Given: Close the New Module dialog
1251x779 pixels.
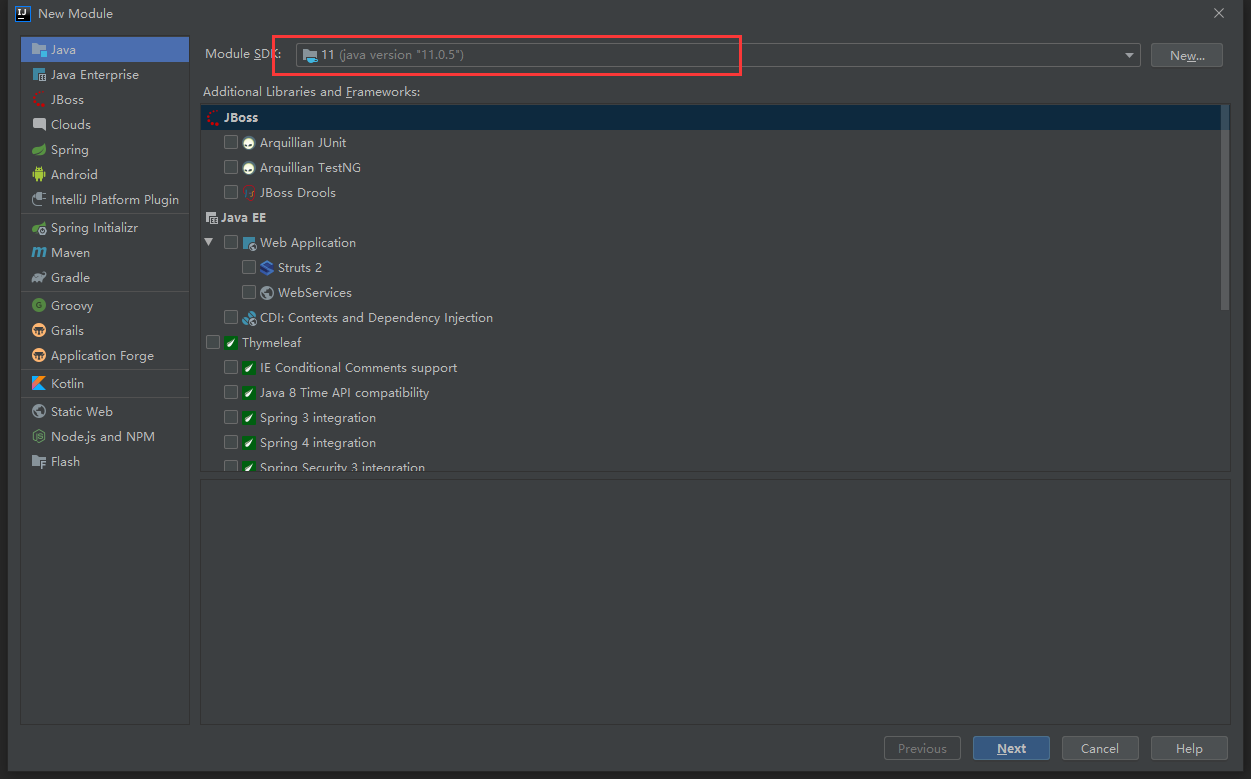Looking at the screenshot, I should (1219, 13).
